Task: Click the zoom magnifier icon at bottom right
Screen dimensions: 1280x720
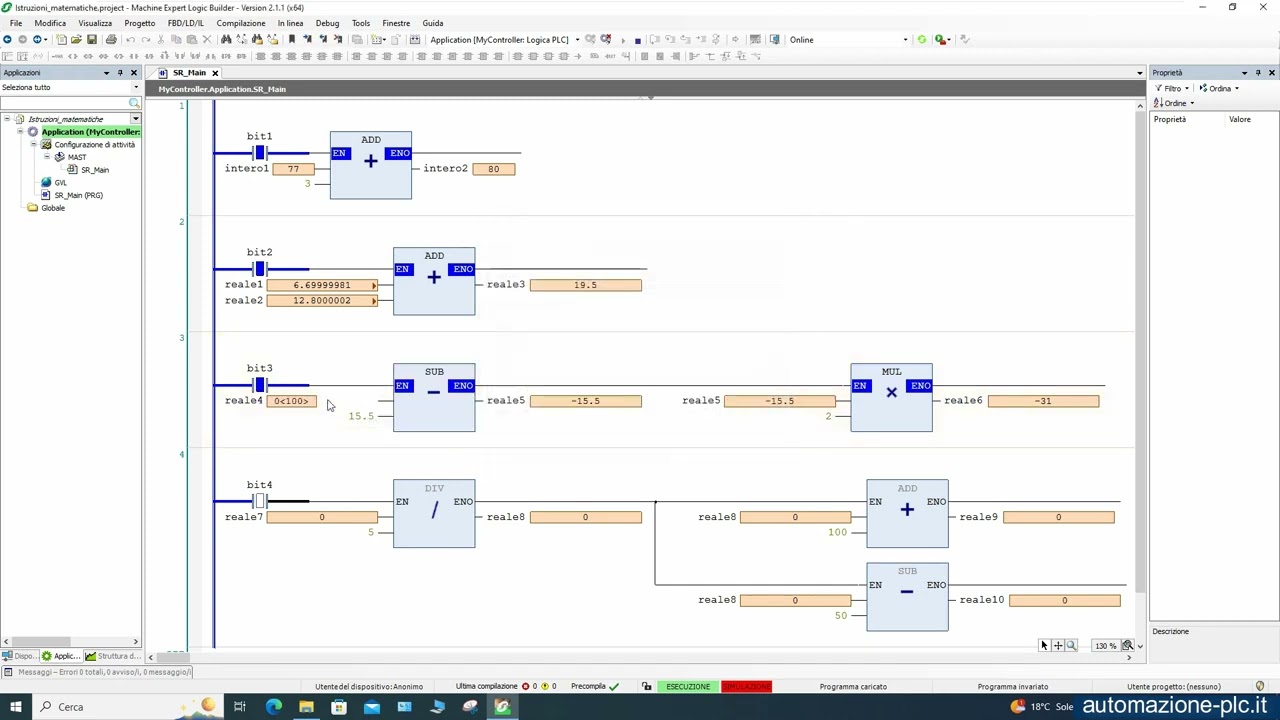Action: (x=1071, y=646)
